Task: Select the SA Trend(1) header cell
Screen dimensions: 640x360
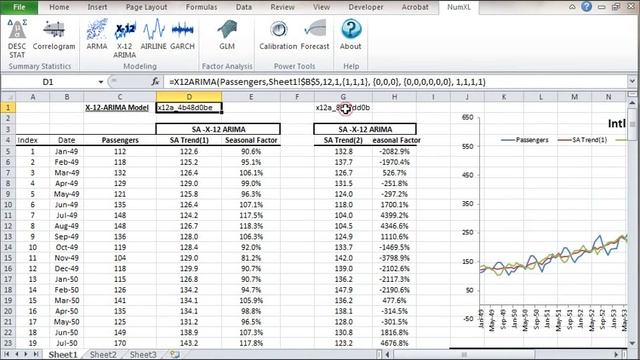Action: [x=189, y=140]
